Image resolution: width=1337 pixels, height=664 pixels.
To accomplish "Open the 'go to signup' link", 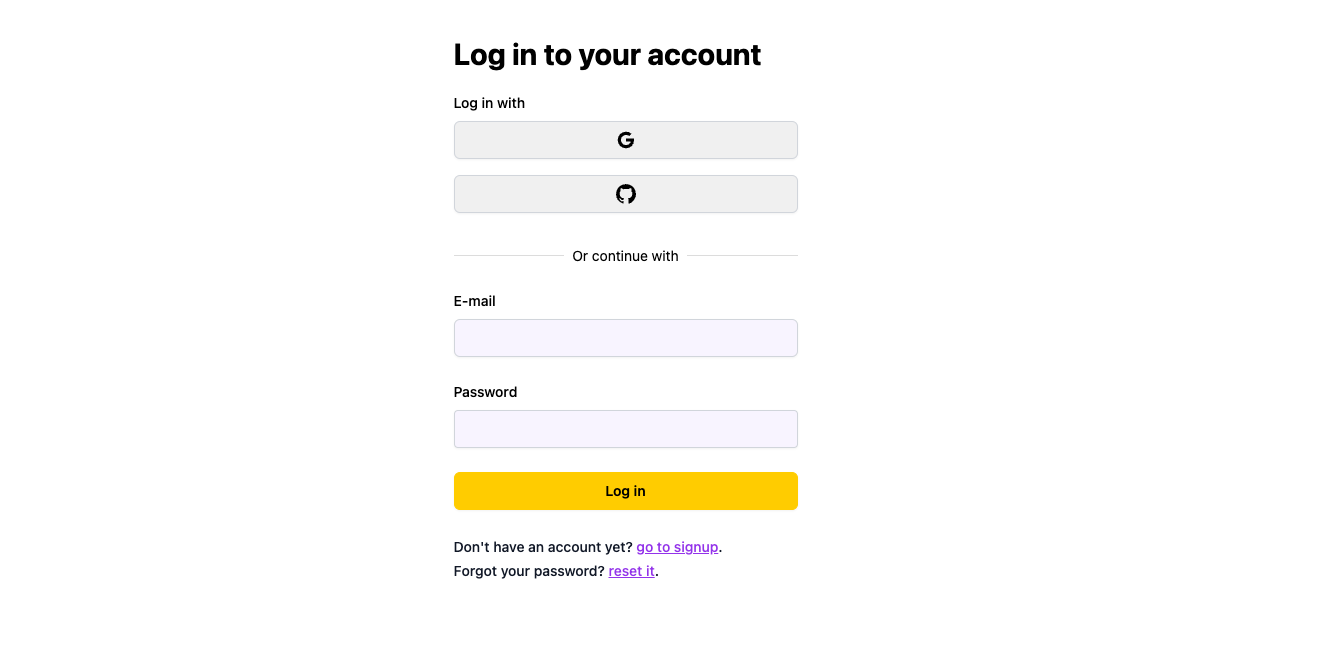I will click(677, 547).
